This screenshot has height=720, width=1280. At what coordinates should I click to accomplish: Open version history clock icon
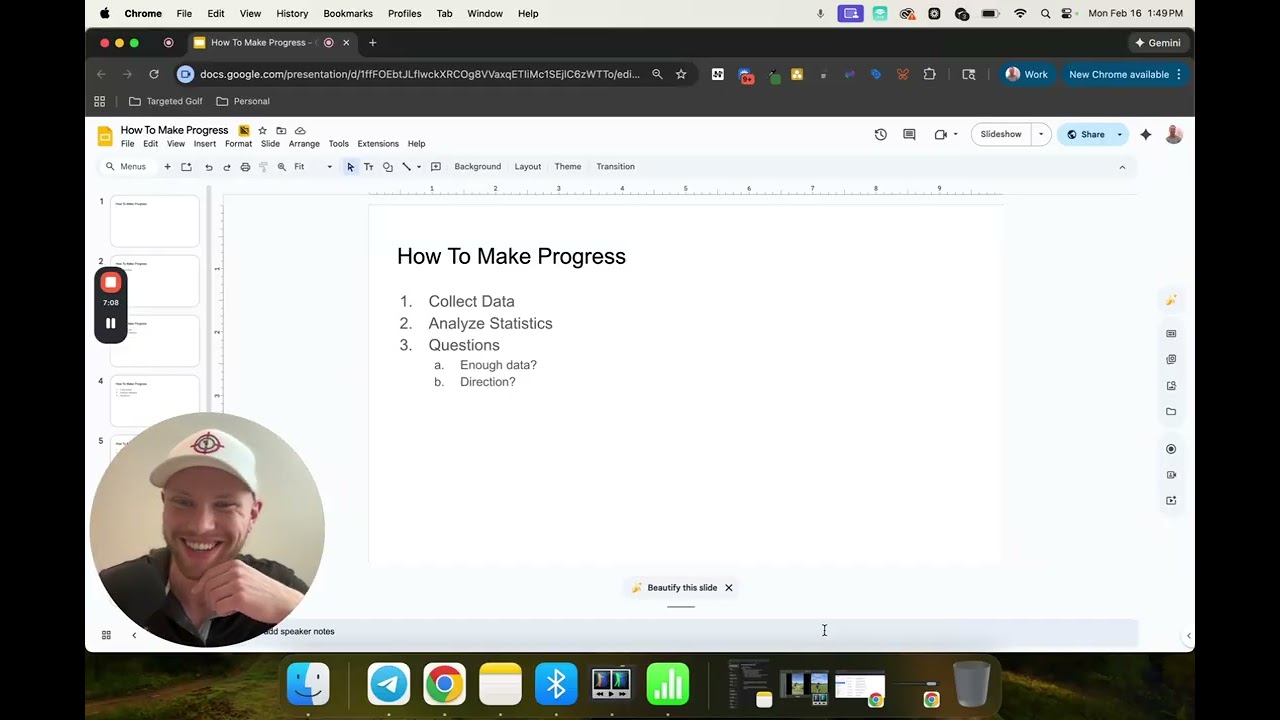click(x=880, y=134)
